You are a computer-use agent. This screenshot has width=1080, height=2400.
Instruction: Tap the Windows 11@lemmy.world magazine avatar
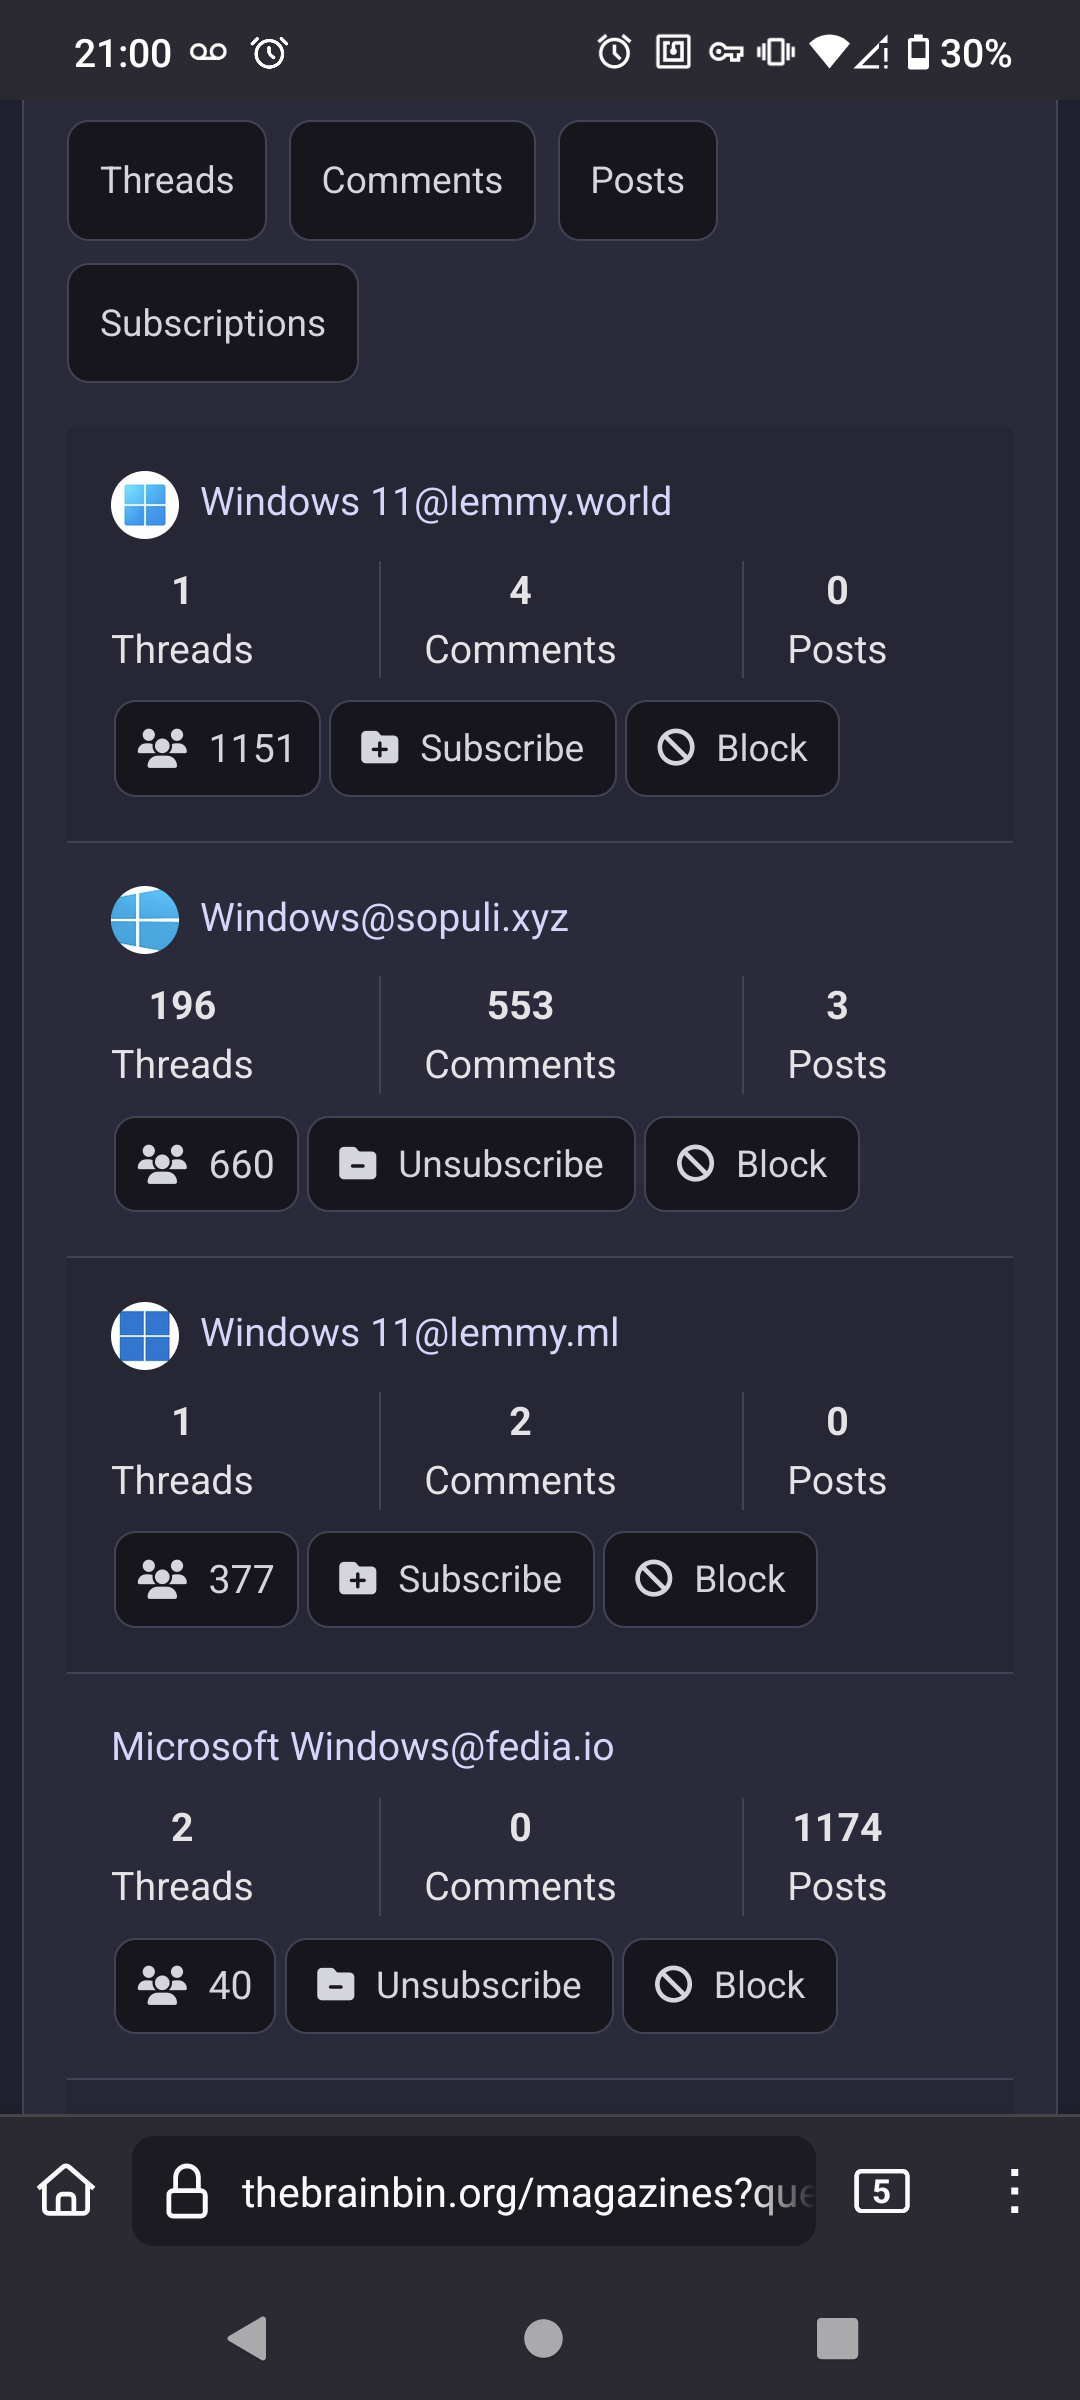click(x=145, y=505)
